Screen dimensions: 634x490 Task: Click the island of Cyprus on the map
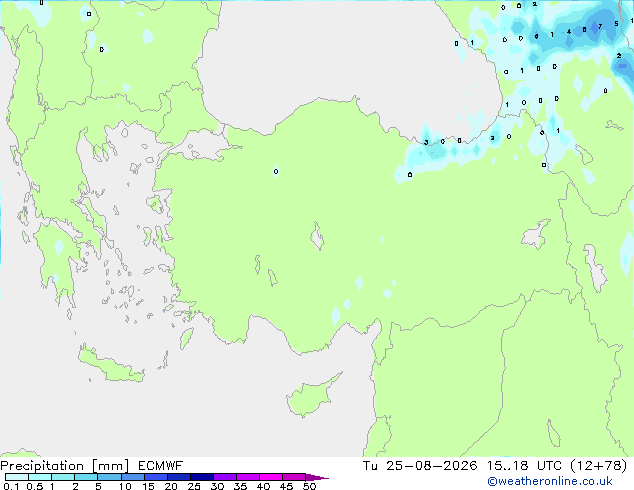pyautogui.click(x=311, y=396)
